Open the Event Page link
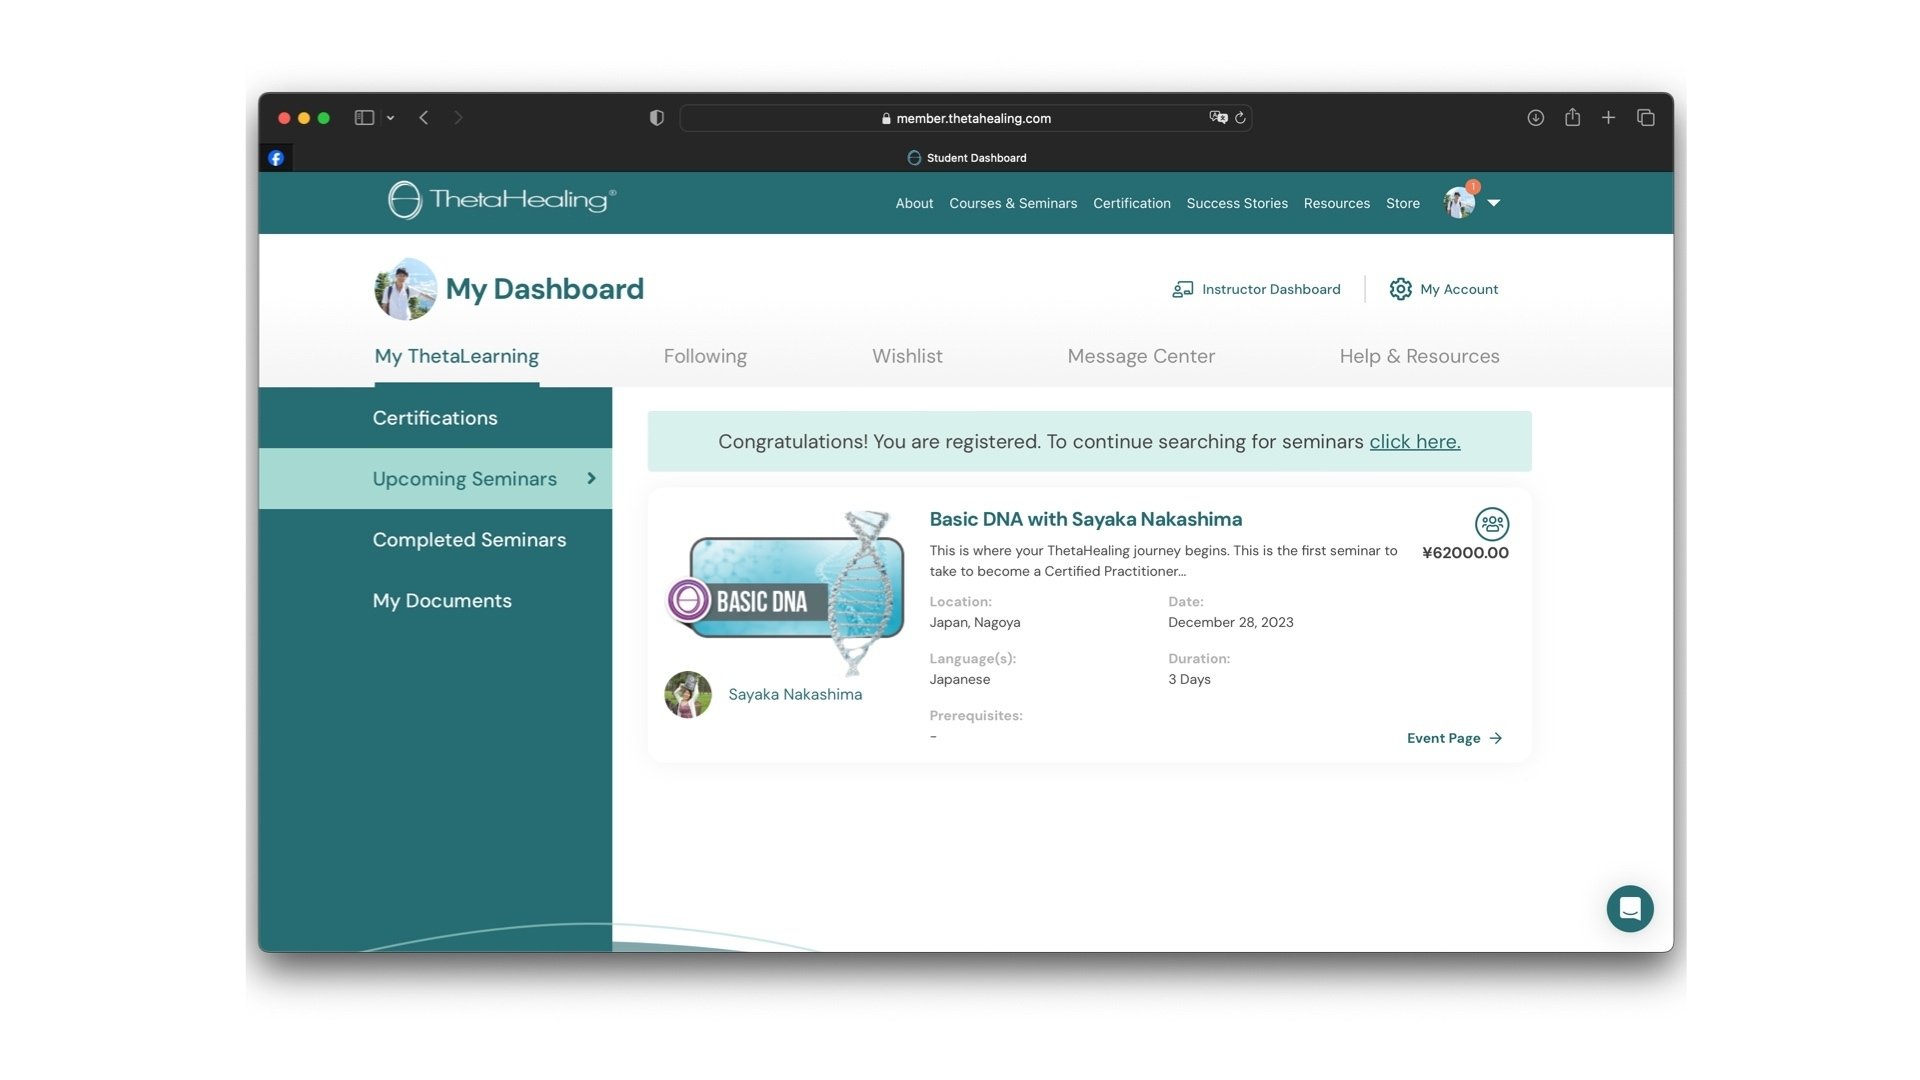This screenshot has height=1080, width=1920. click(1454, 738)
